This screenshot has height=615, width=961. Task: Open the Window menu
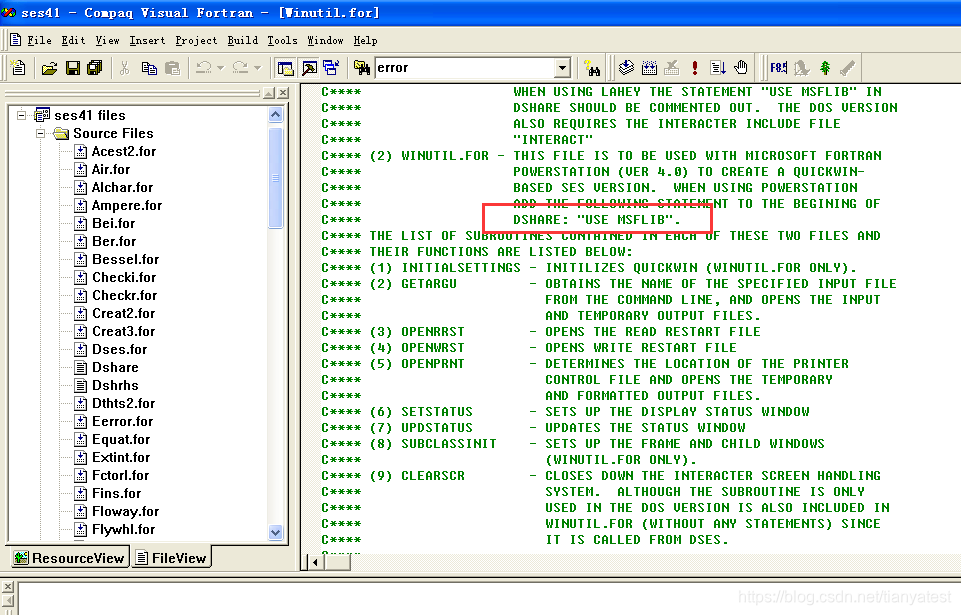(x=325, y=40)
